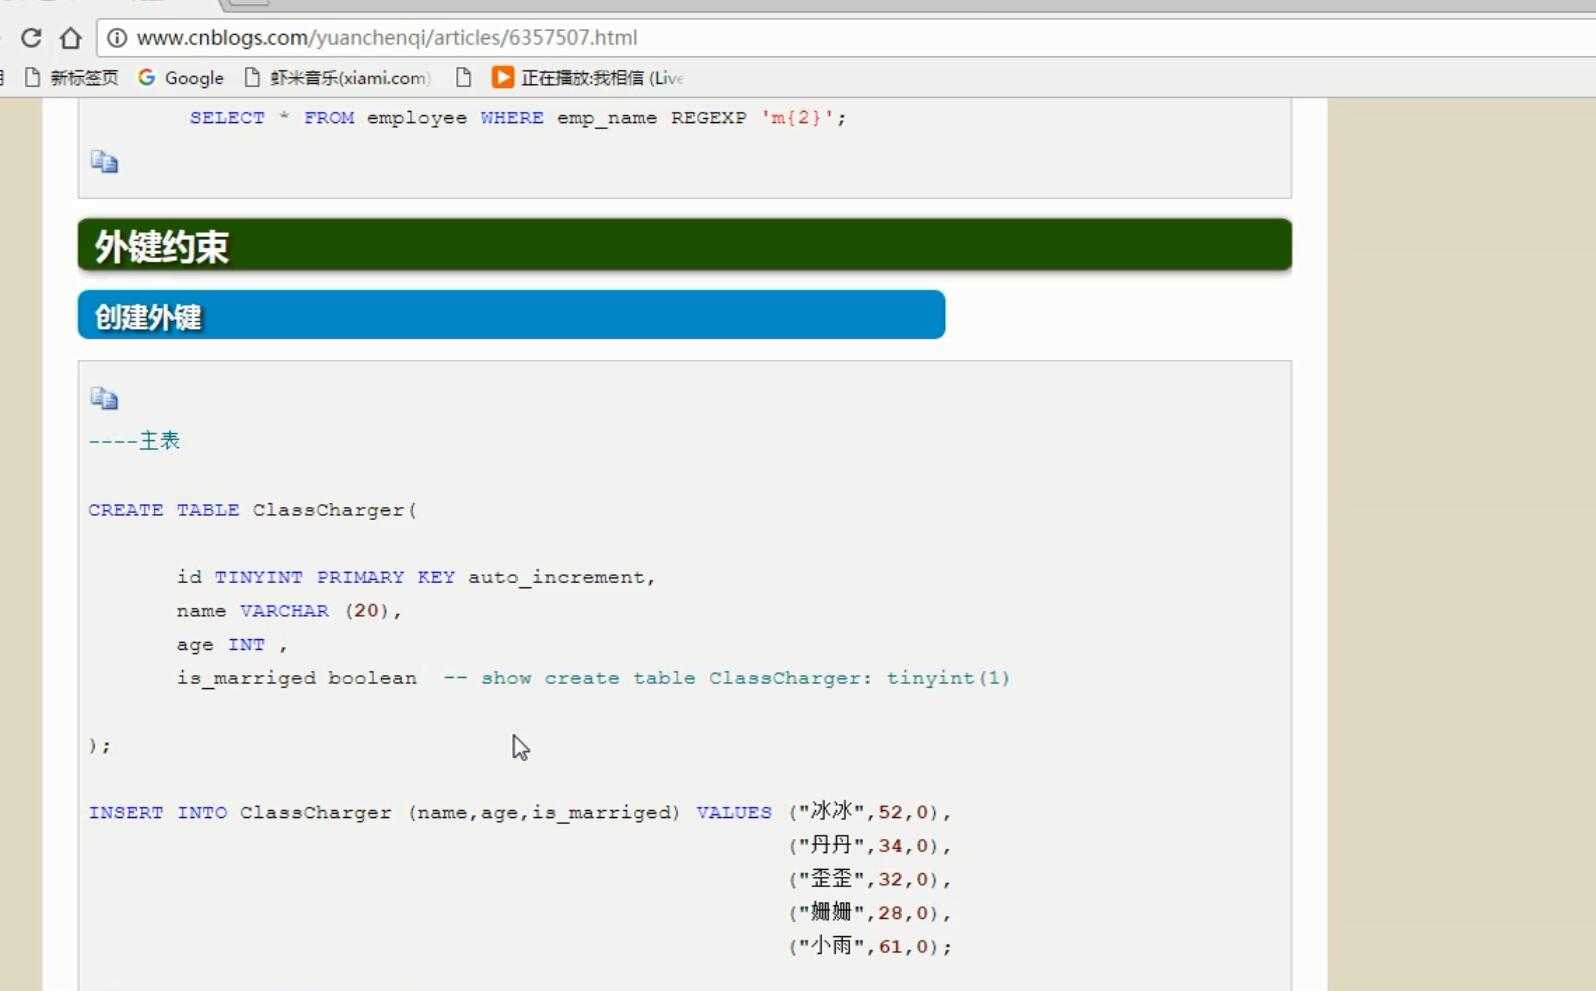1596x991 pixels.
Task: Click the SELECT * FROM employee query line
Action: [x=518, y=118]
